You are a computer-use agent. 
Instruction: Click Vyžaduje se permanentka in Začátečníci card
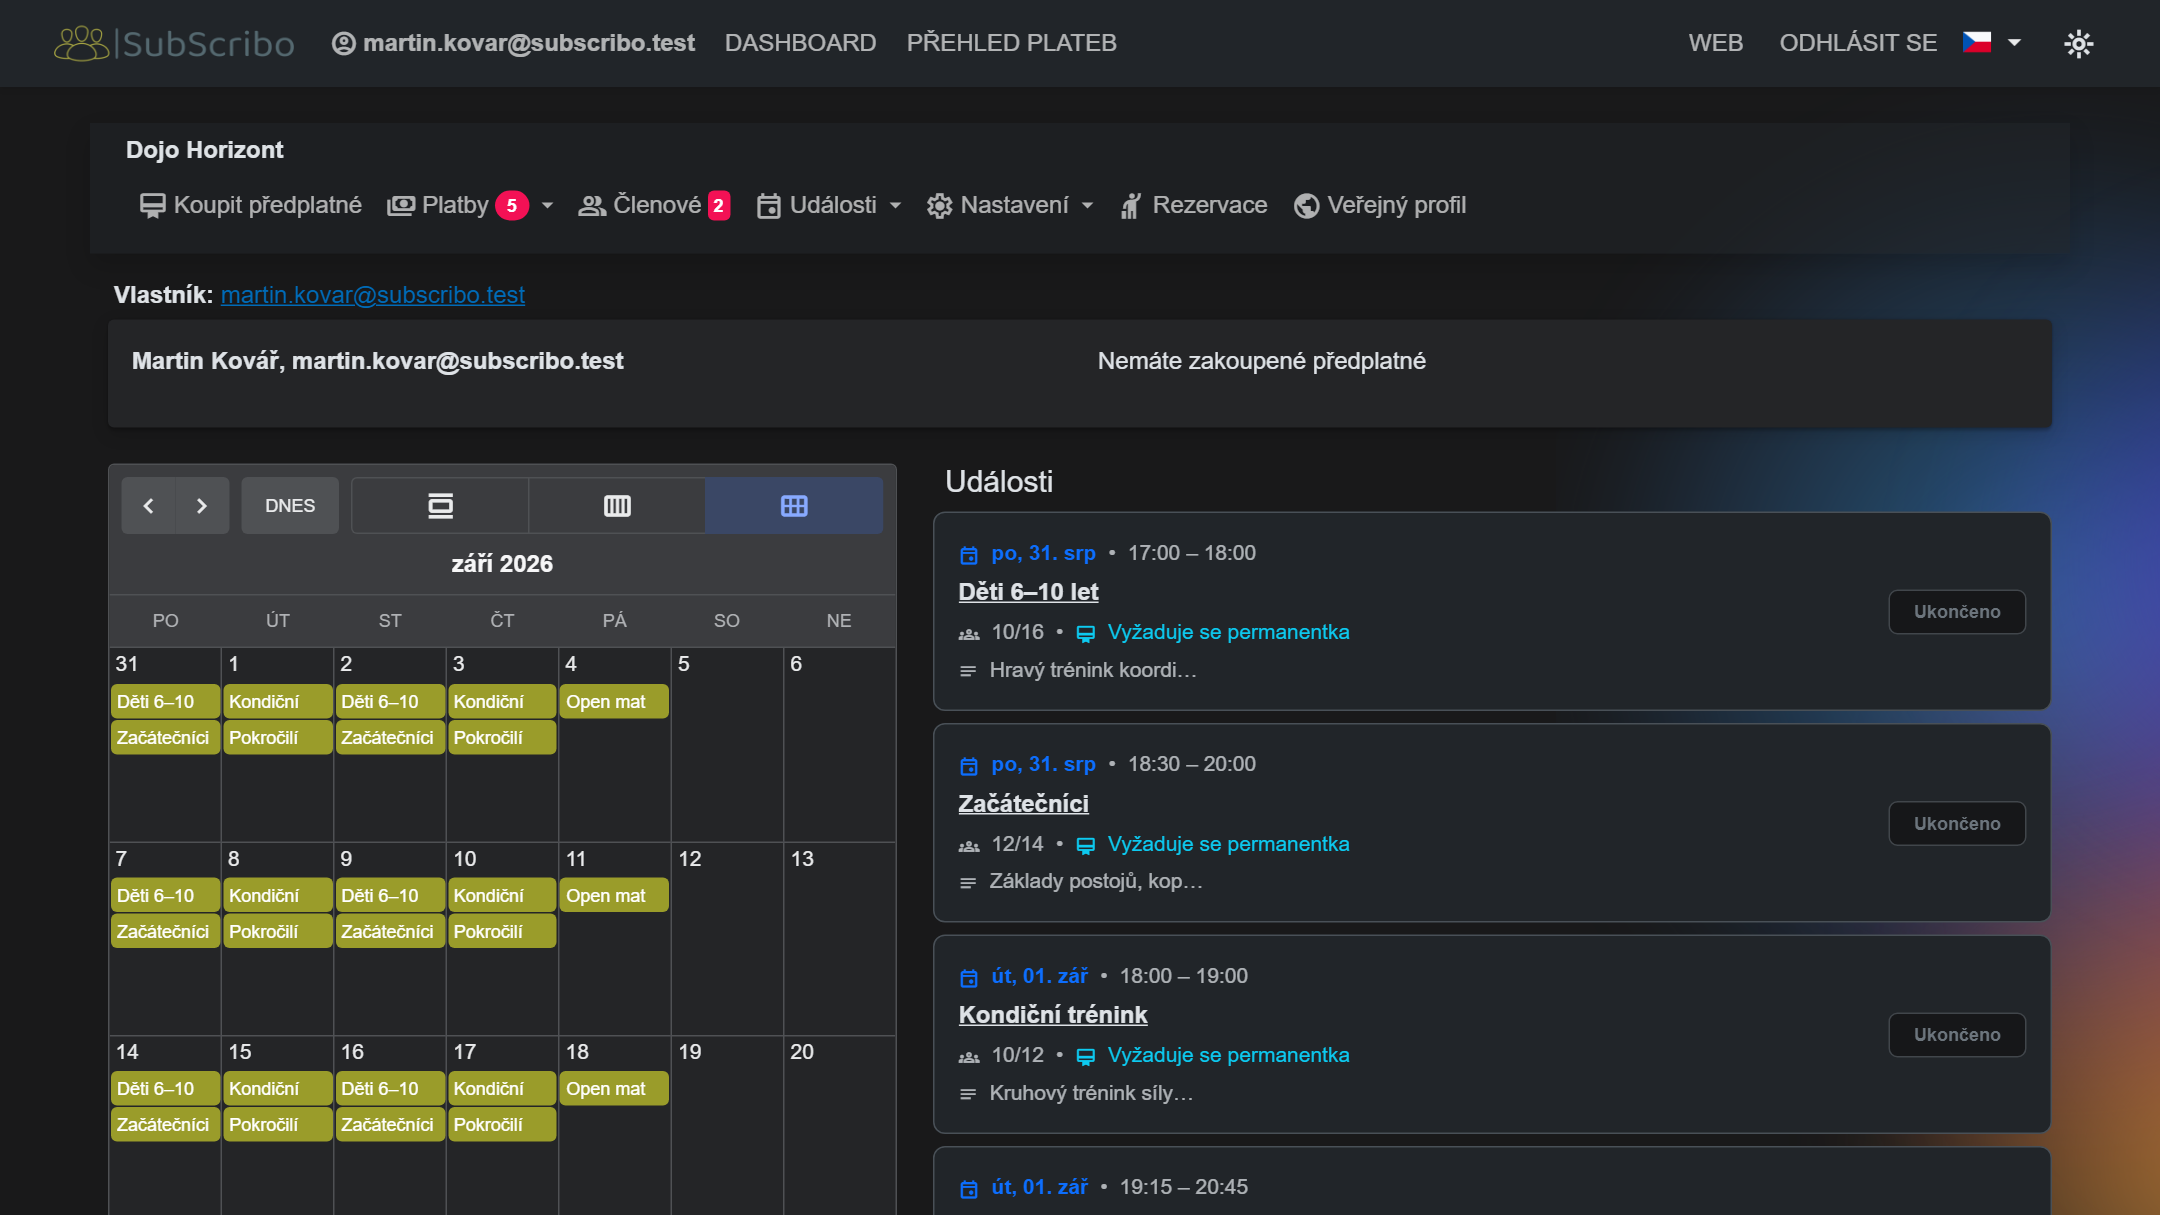tap(1228, 844)
